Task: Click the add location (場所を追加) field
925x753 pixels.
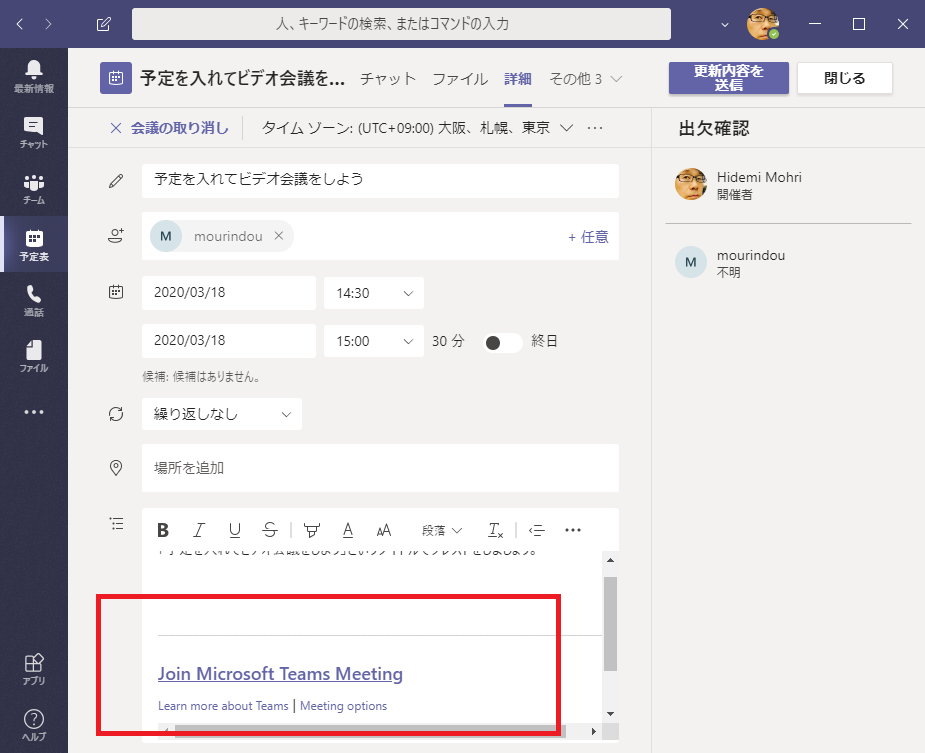Action: point(380,468)
